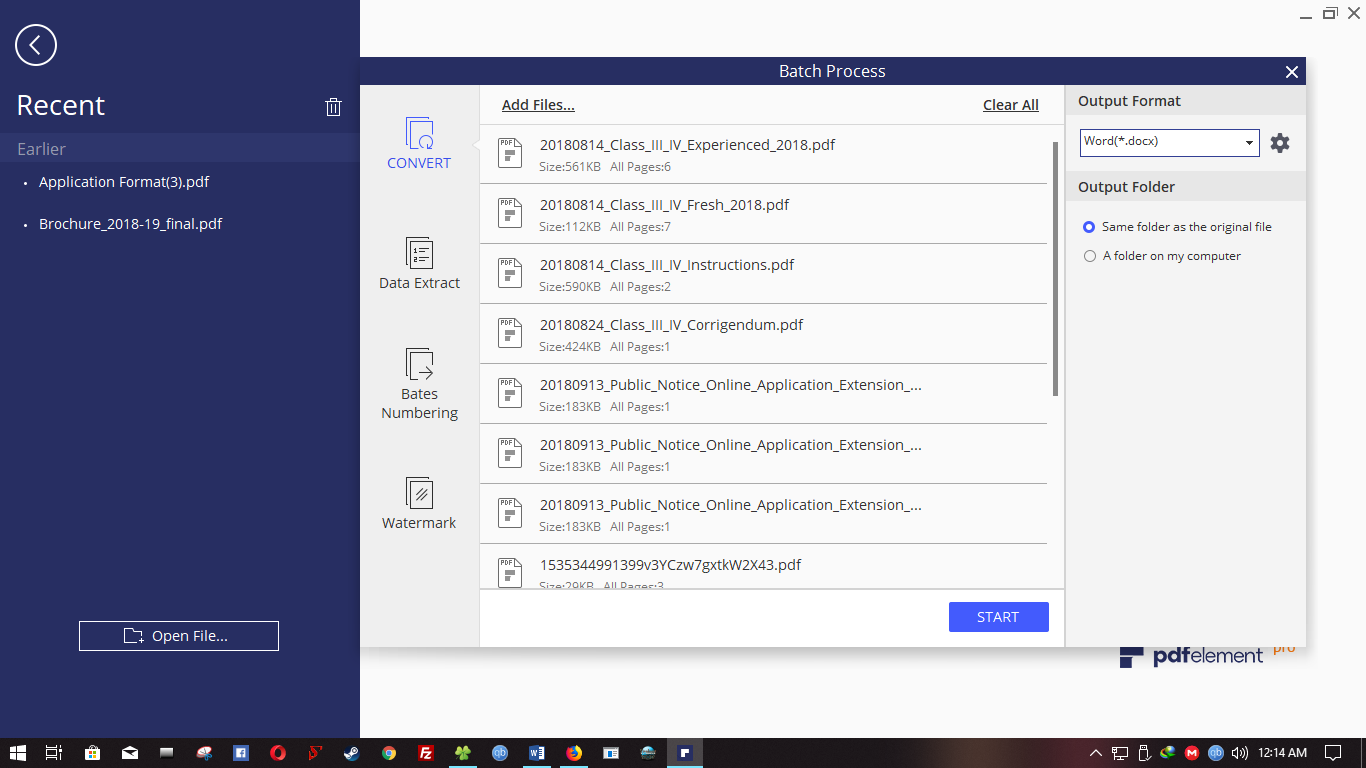Choose 'A folder on my computer' option
The height and width of the screenshot is (768, 1366).
coord(1090,256)
